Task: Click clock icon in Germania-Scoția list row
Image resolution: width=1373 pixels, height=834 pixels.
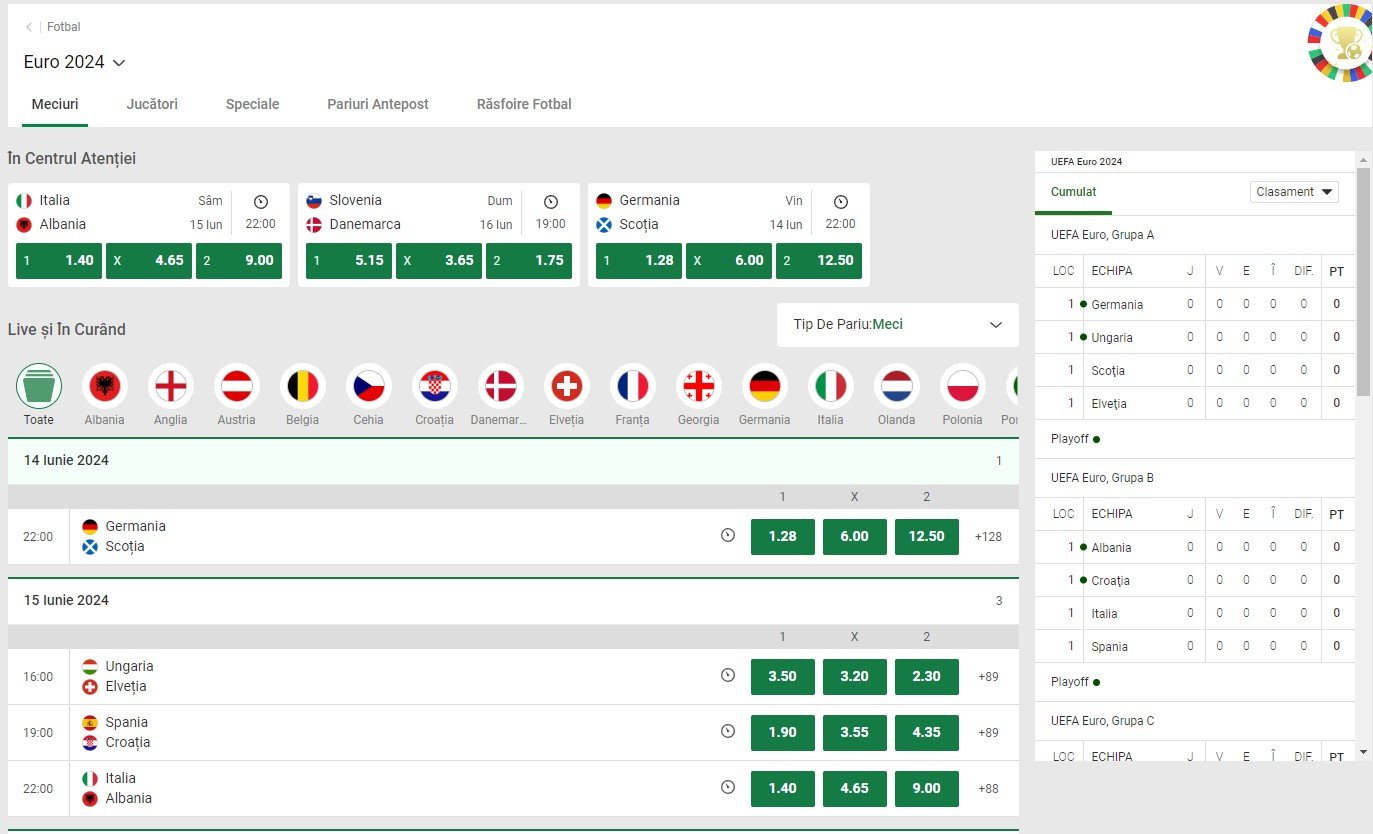Action: pos(728,536)
